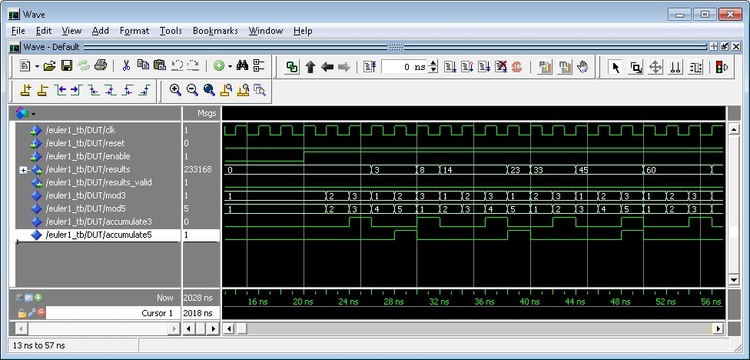Select the /euler1_tb/DUT/reset signal
Viewport: 750px width, 360px height.
[85, 143]
